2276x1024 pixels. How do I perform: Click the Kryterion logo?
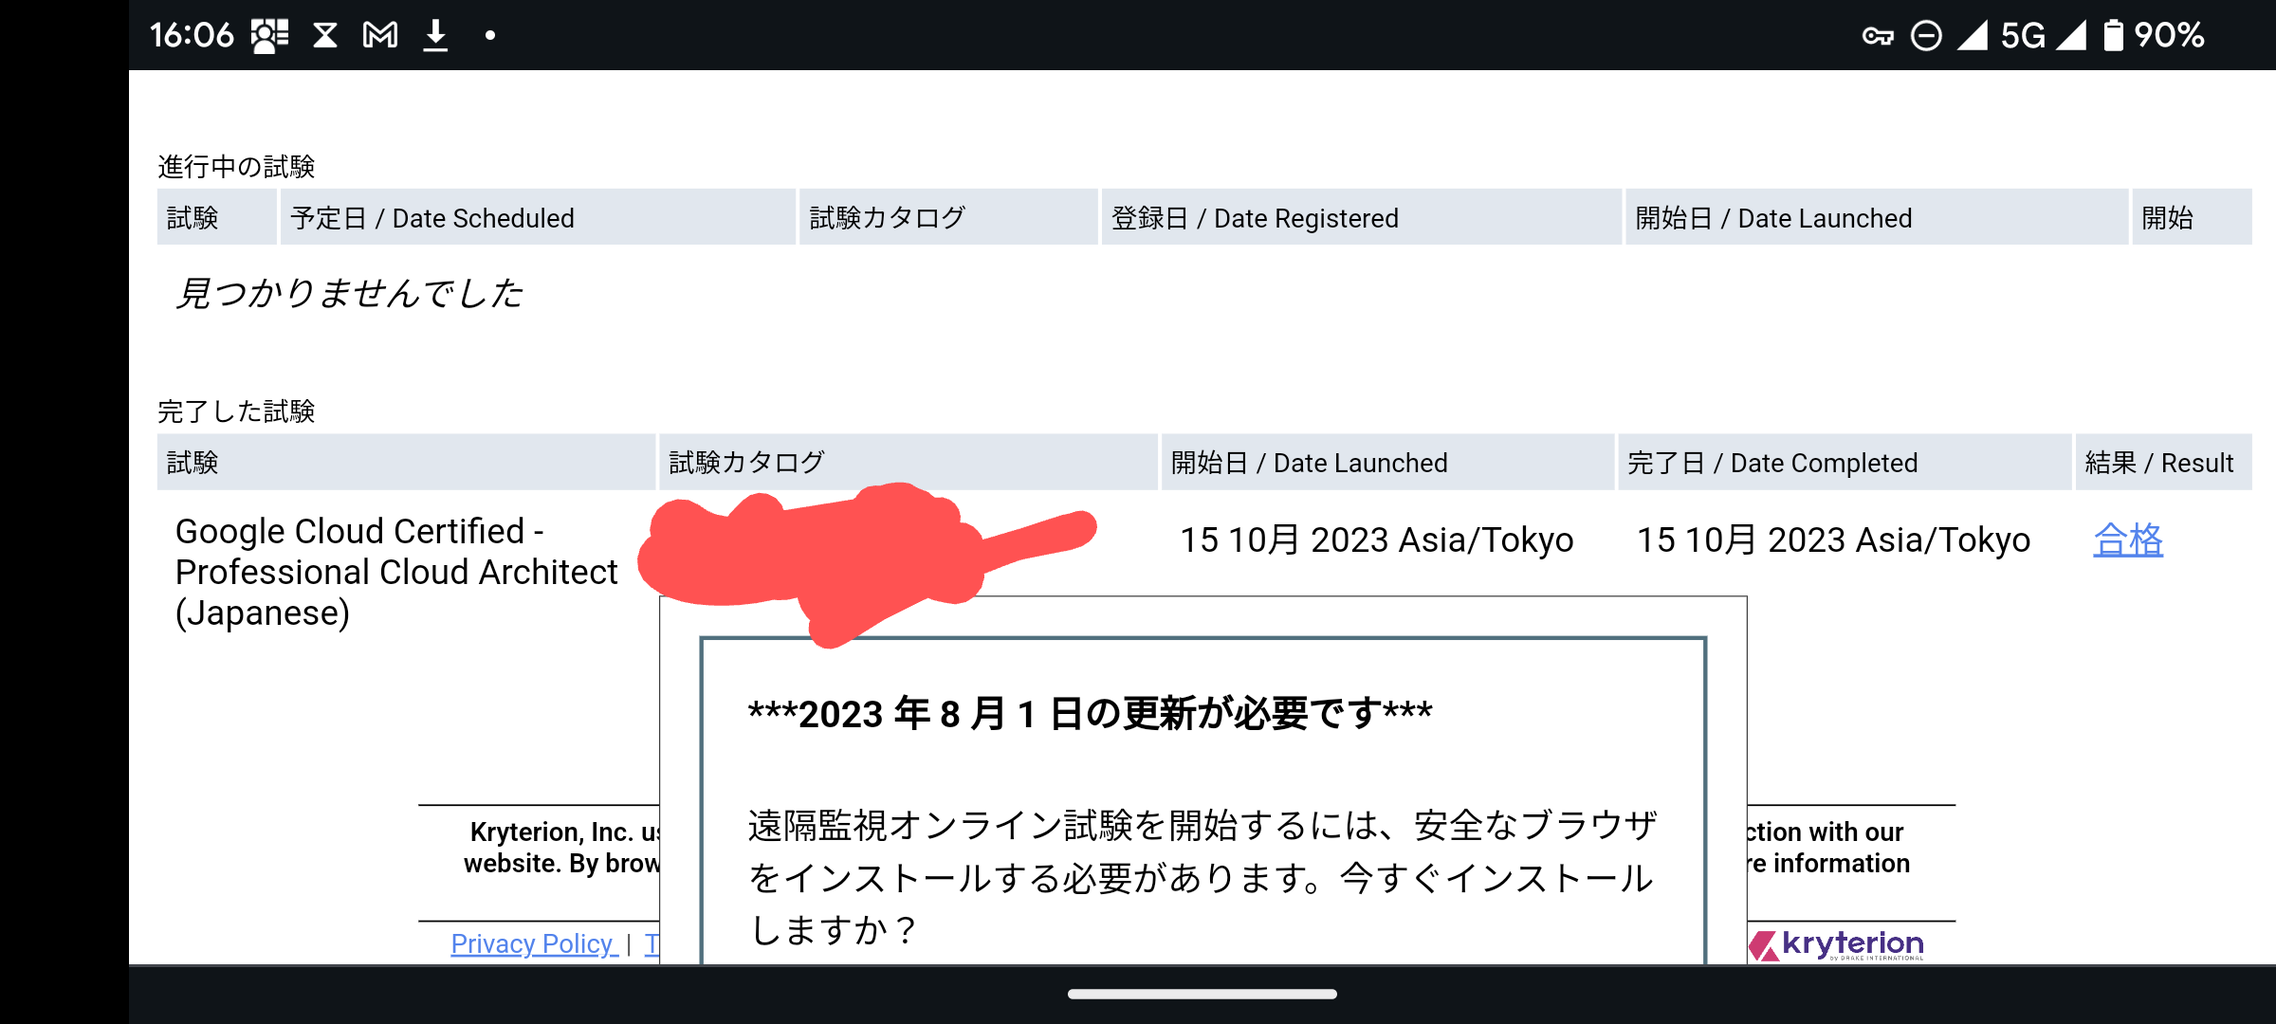coord(1837,945)
